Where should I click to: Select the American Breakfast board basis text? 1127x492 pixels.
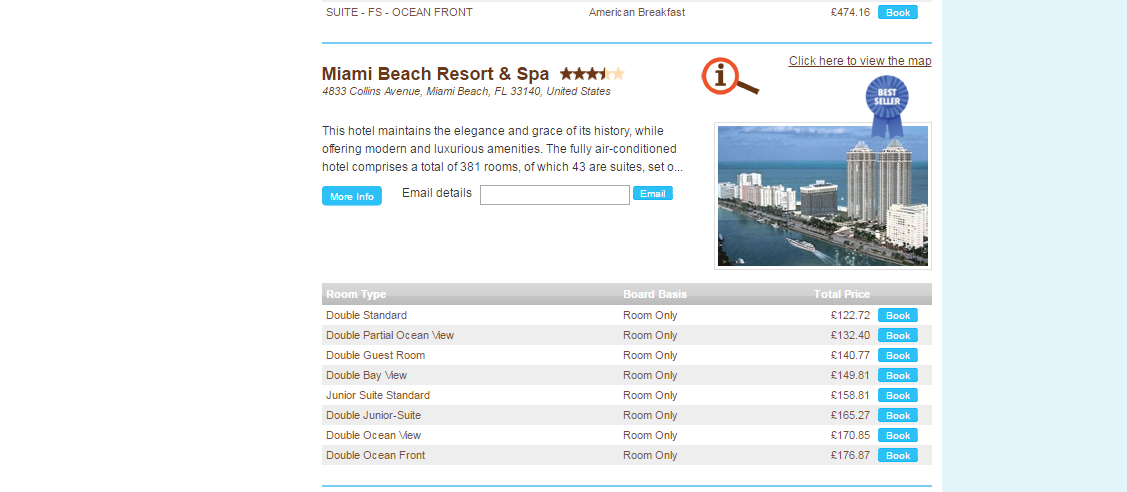pos(637,12)
